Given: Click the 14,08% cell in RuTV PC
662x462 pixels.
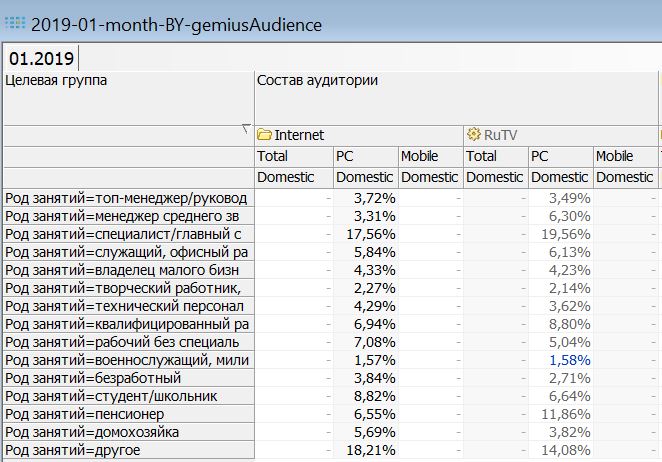Looking at the screenshot, I should point(567,450).
